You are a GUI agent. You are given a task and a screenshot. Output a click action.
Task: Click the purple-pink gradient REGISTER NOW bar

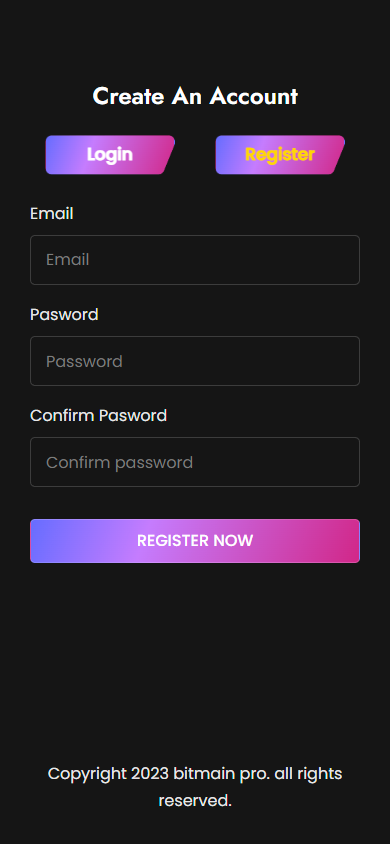point(195,541)
